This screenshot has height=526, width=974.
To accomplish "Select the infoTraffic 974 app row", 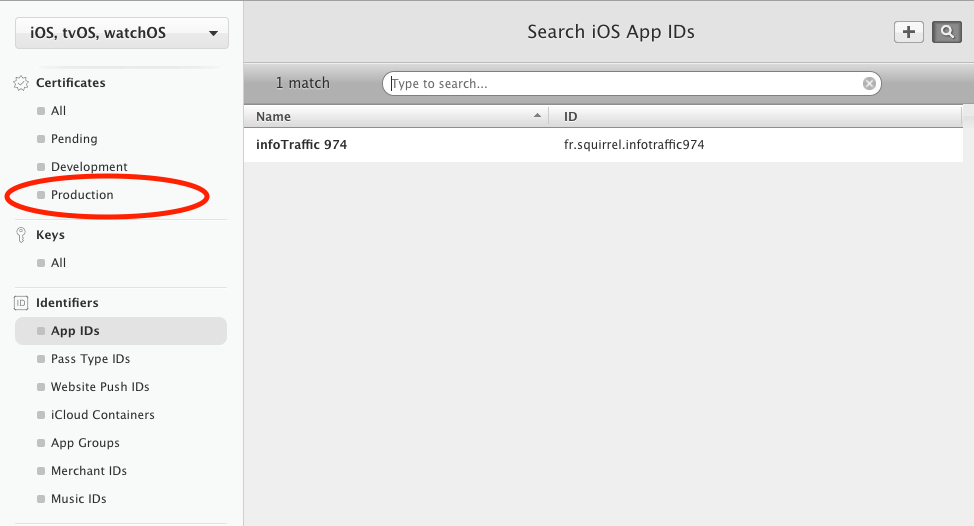I will point(603,145).
